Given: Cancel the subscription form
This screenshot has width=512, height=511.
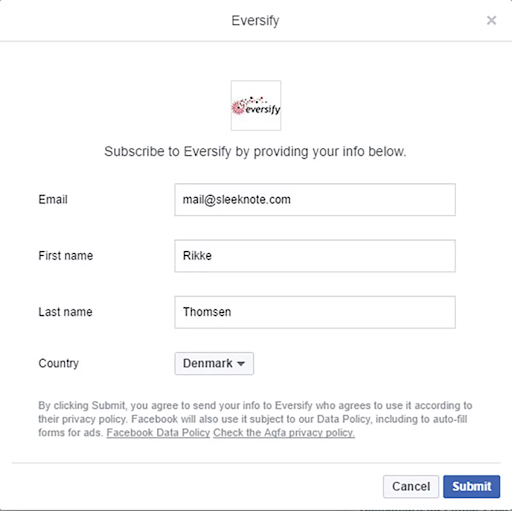Looking at the screenshot, I should 411,486.
